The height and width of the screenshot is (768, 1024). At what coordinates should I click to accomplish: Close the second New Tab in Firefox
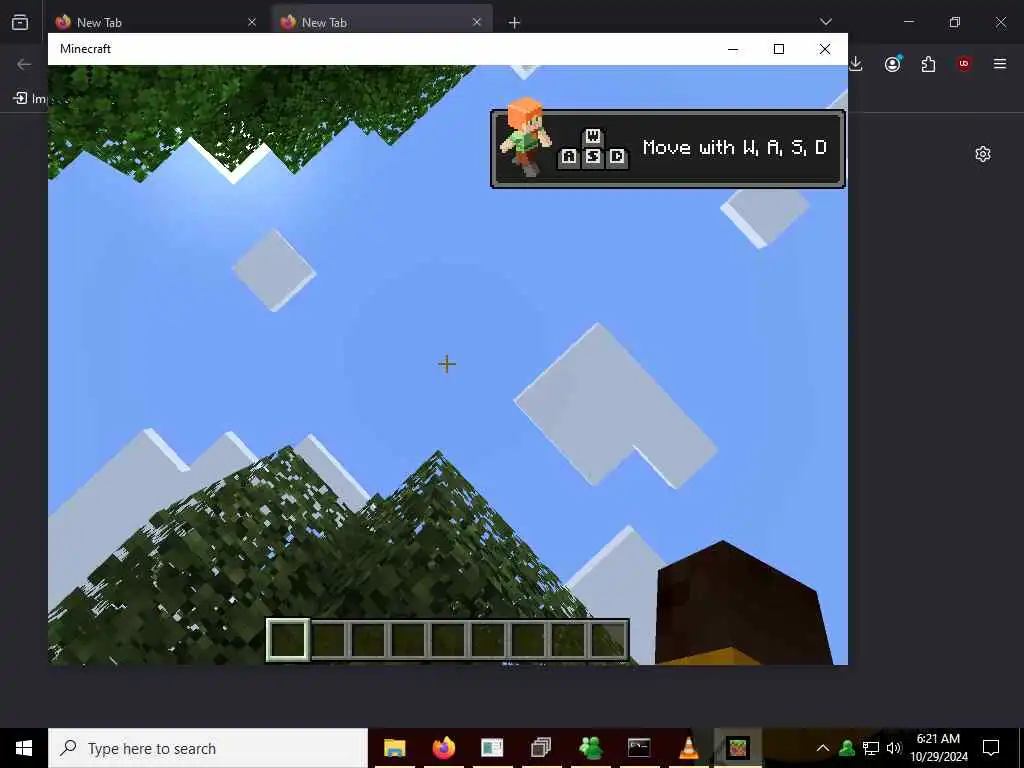point(477,22)
